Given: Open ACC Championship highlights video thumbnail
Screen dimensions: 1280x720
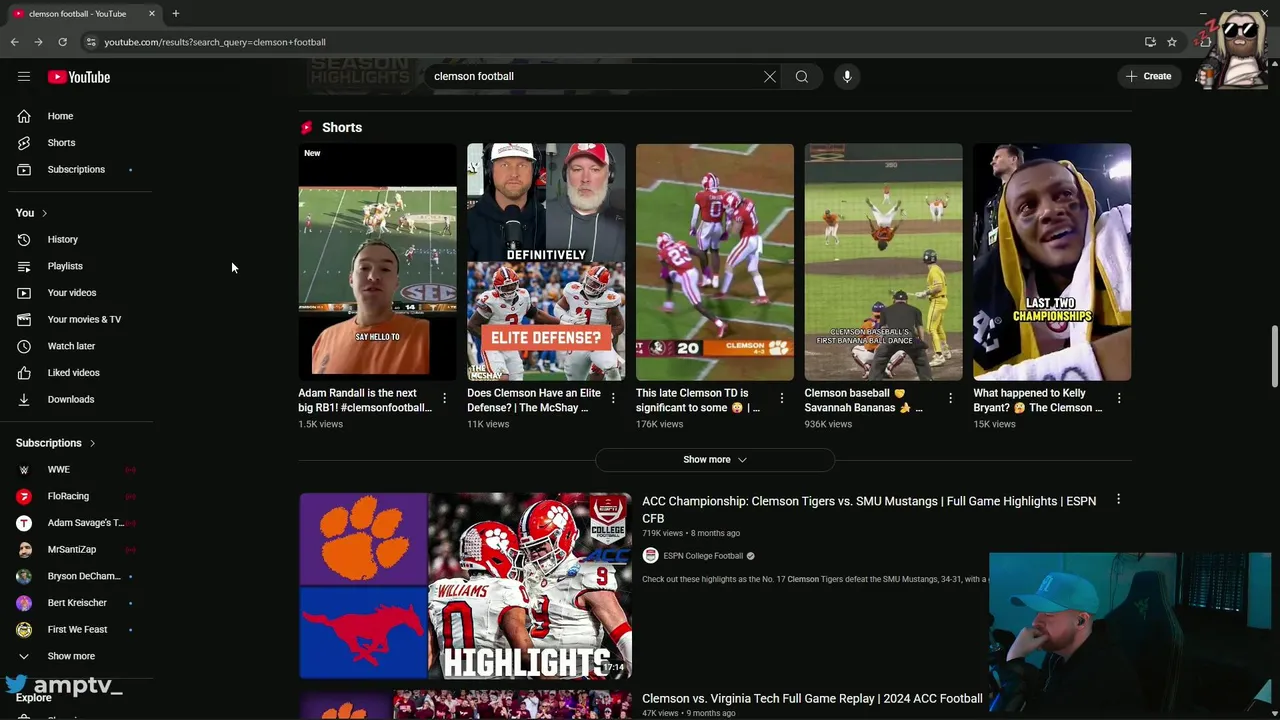Looking at the screenshot, I should pos(465,586).
